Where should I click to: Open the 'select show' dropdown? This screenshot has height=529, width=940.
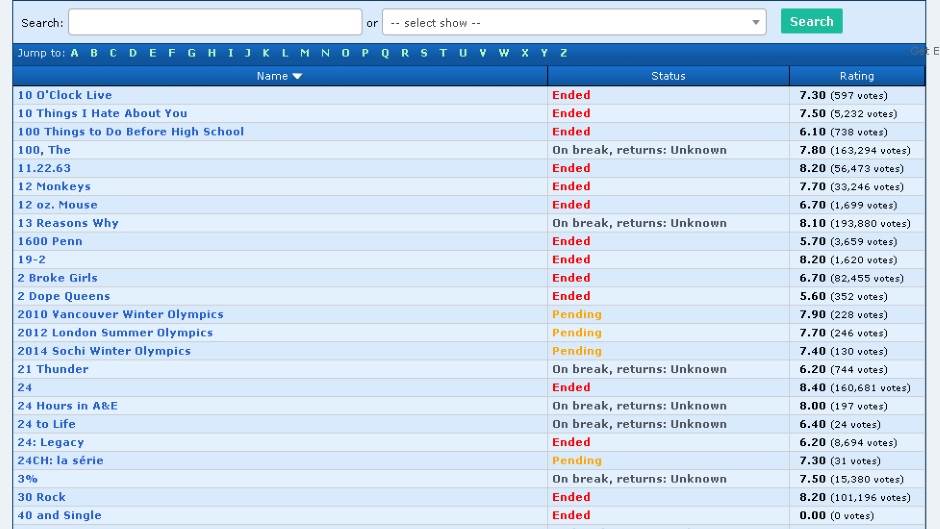(573, 22)
